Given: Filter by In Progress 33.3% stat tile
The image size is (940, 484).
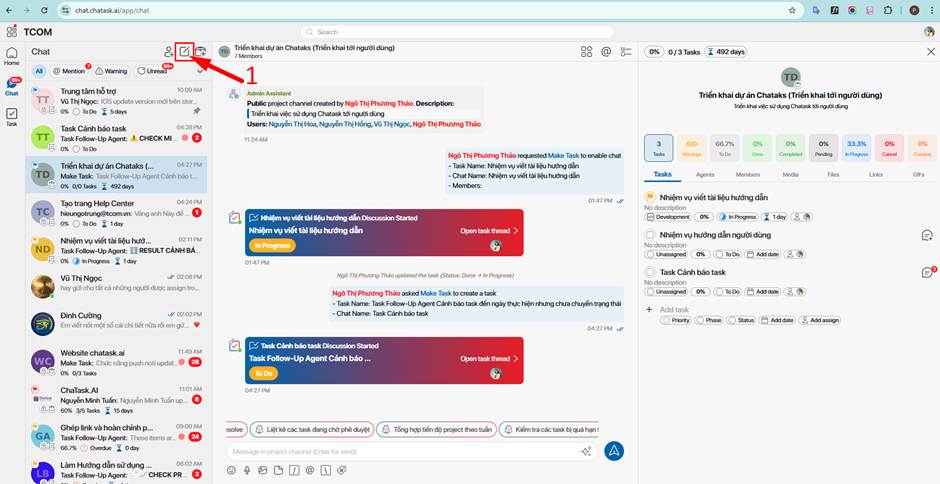Looking at the screenshot, I should (x=856, y=148).
